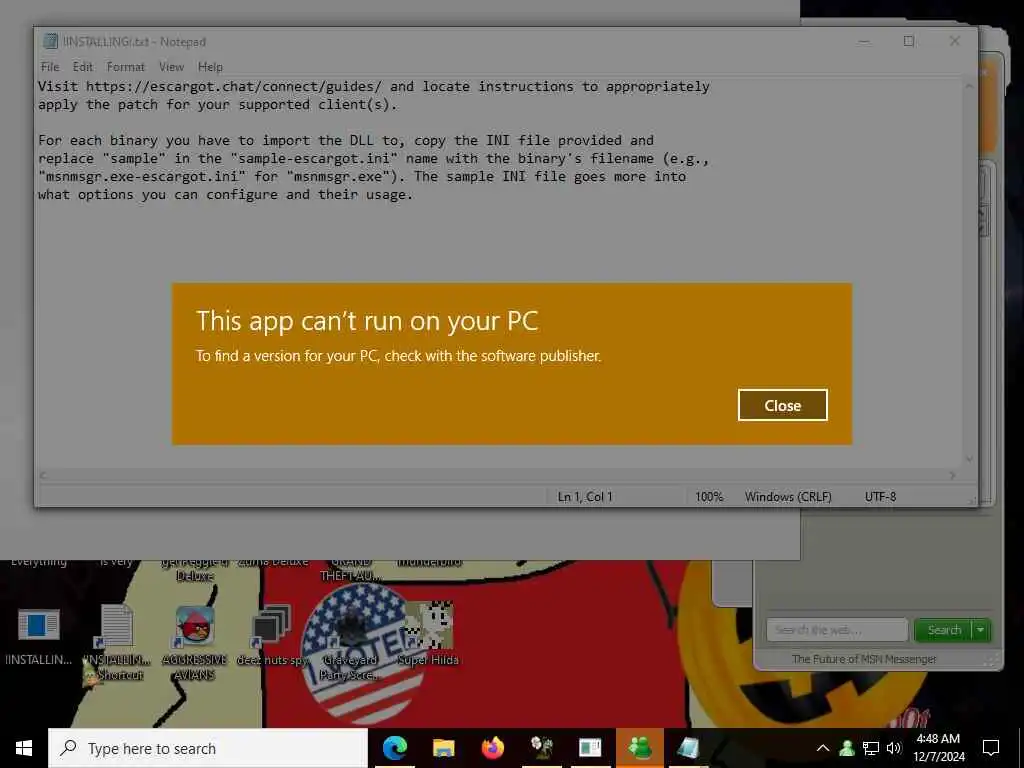This screenshot has width=1024, height=768.
Task: Select the 'deez nuts spy' desktop shortcut
Action: (272, 635)
